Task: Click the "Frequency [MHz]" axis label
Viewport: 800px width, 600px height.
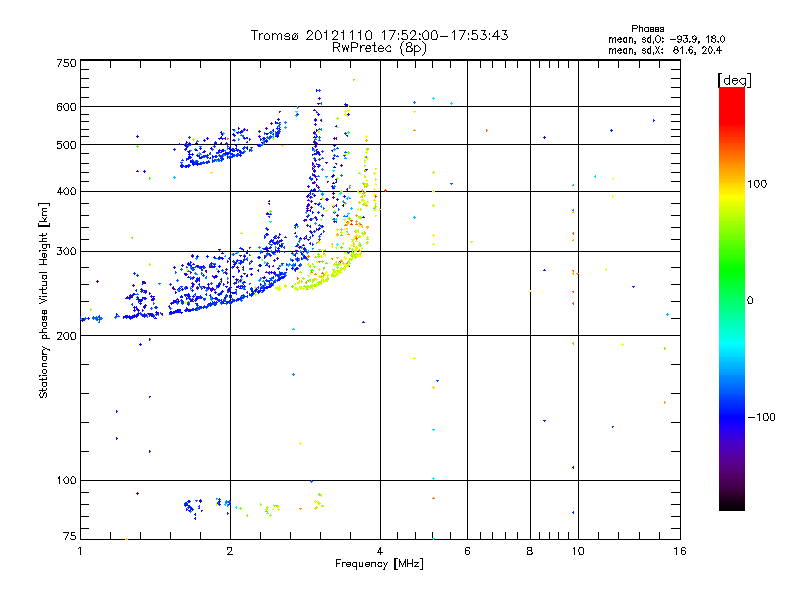Action: (x=379, y=564)
